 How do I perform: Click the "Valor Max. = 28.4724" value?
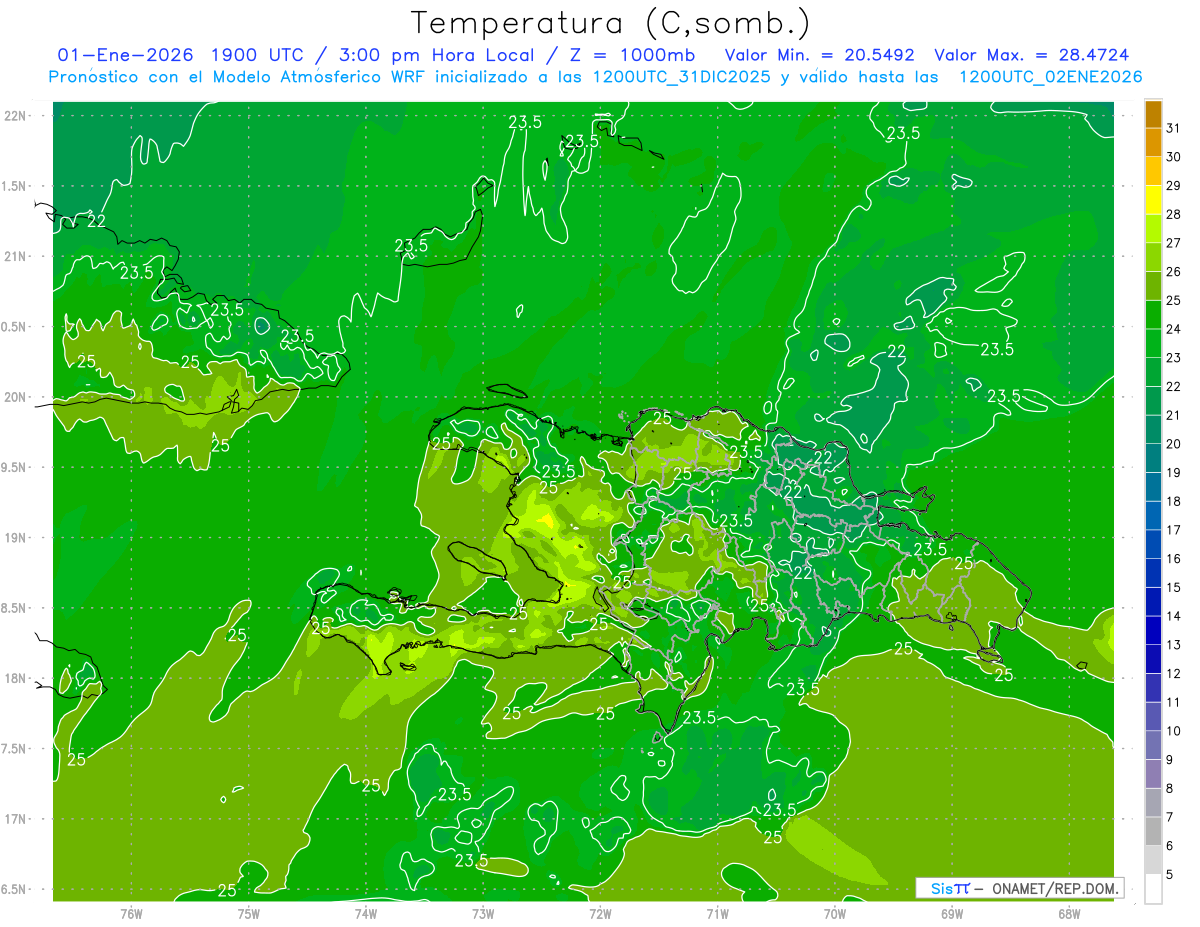coord(1033,55)
